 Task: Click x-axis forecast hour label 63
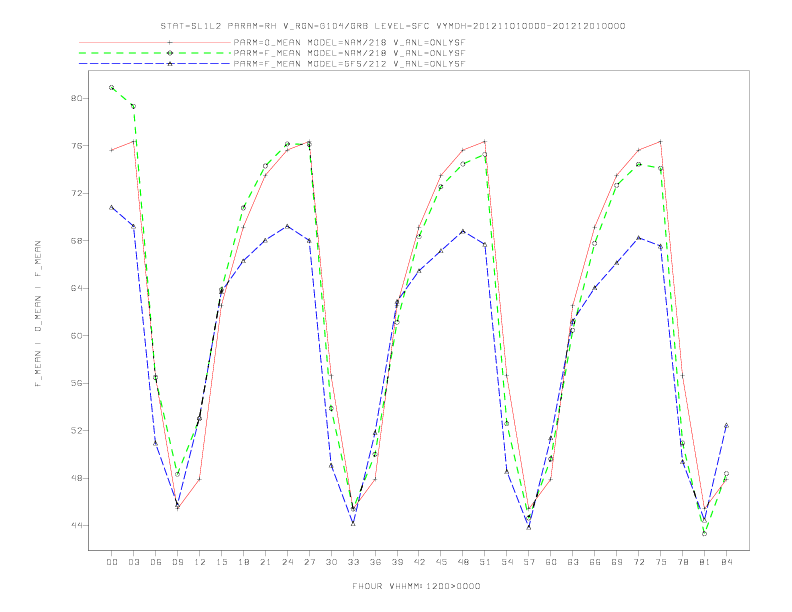point(573,562)
